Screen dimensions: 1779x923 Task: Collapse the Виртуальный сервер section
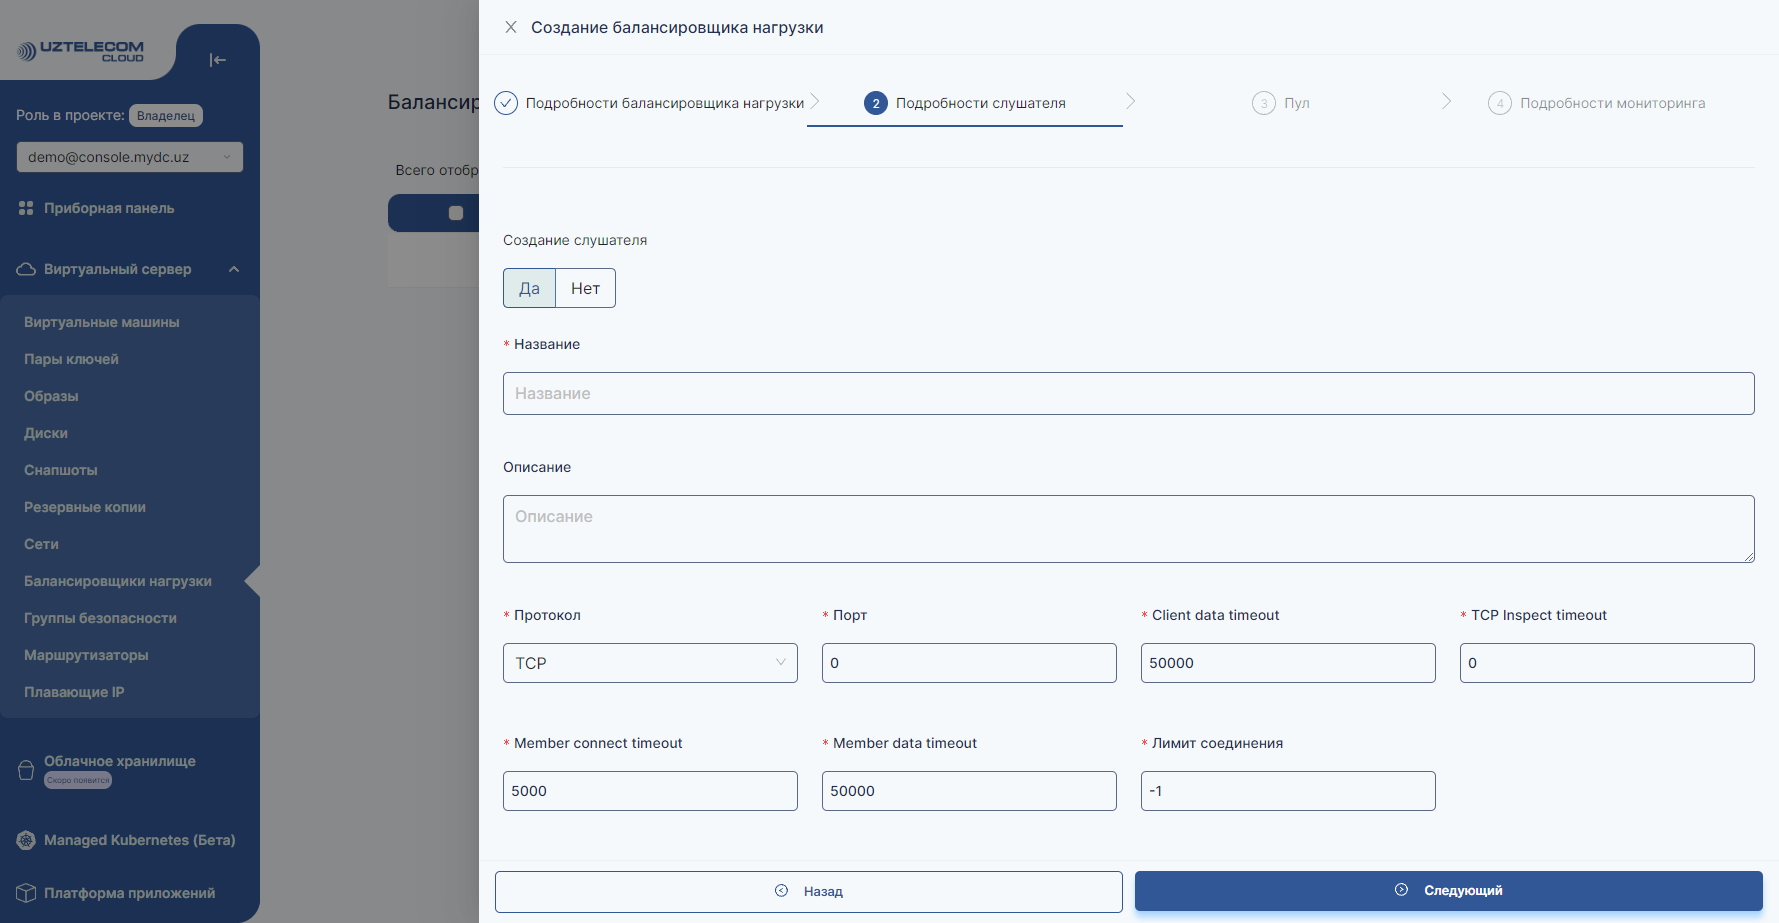[x=234, y=268]
